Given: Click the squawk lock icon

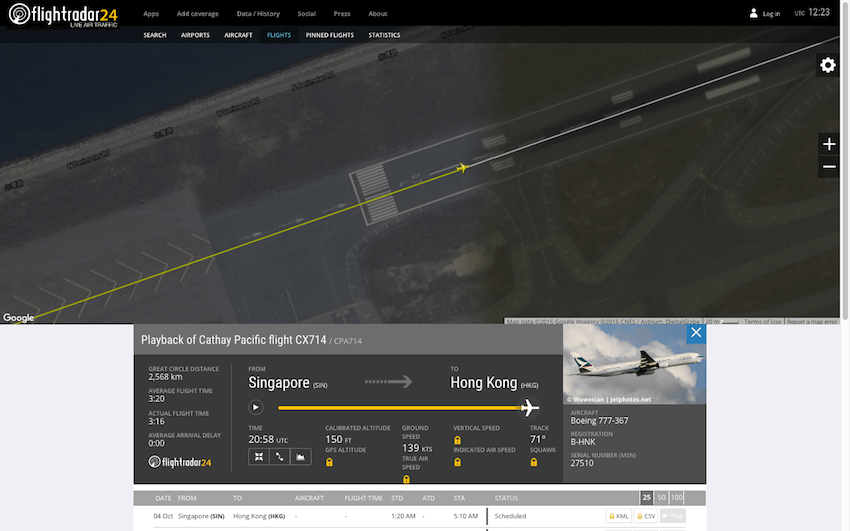Looking at the screenshot, I should click(534, 462).
